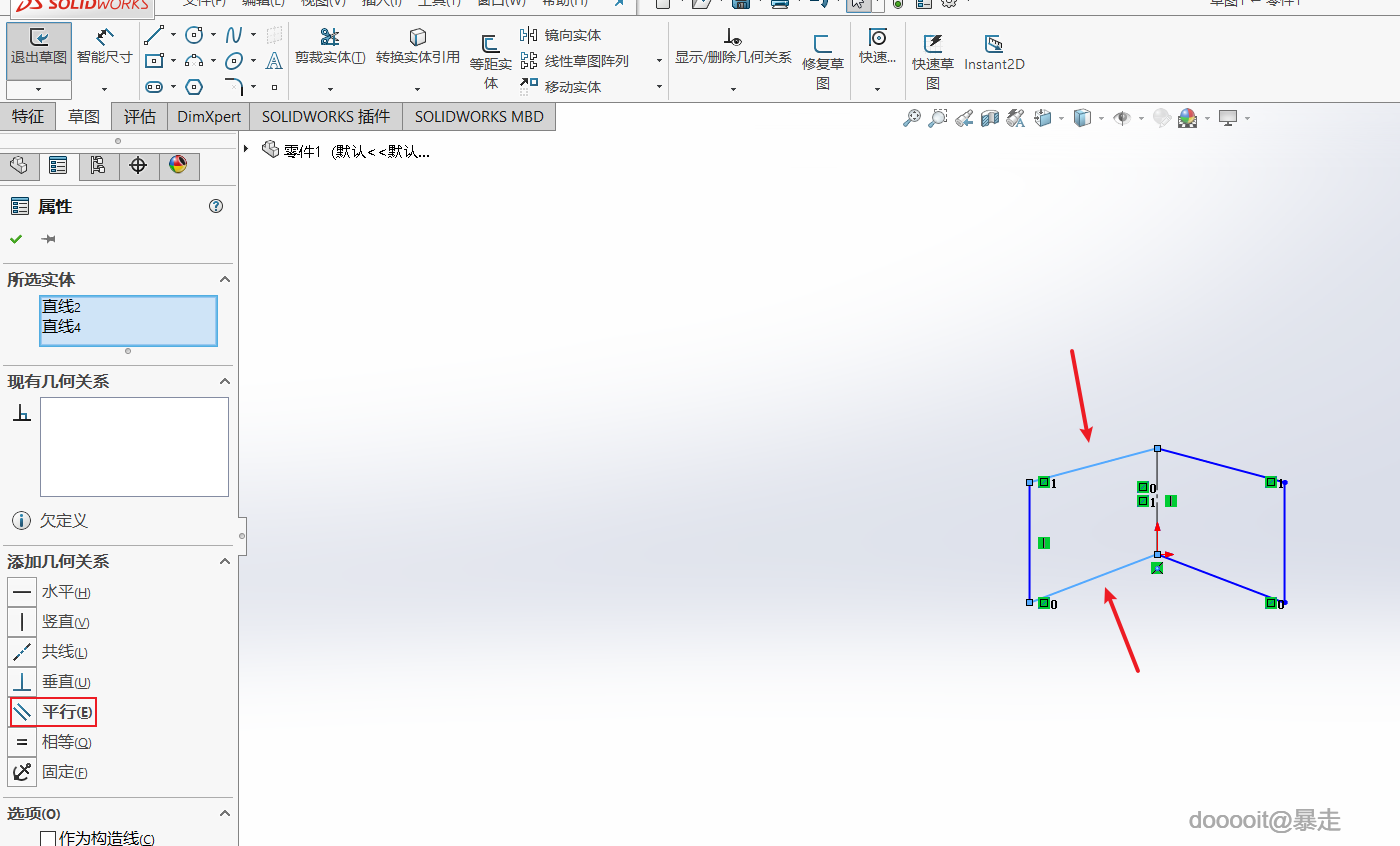The height and width of the screenshot is (846, 1400).
Task: Confirm with the green checkmark
Action: tap(16, 239)
